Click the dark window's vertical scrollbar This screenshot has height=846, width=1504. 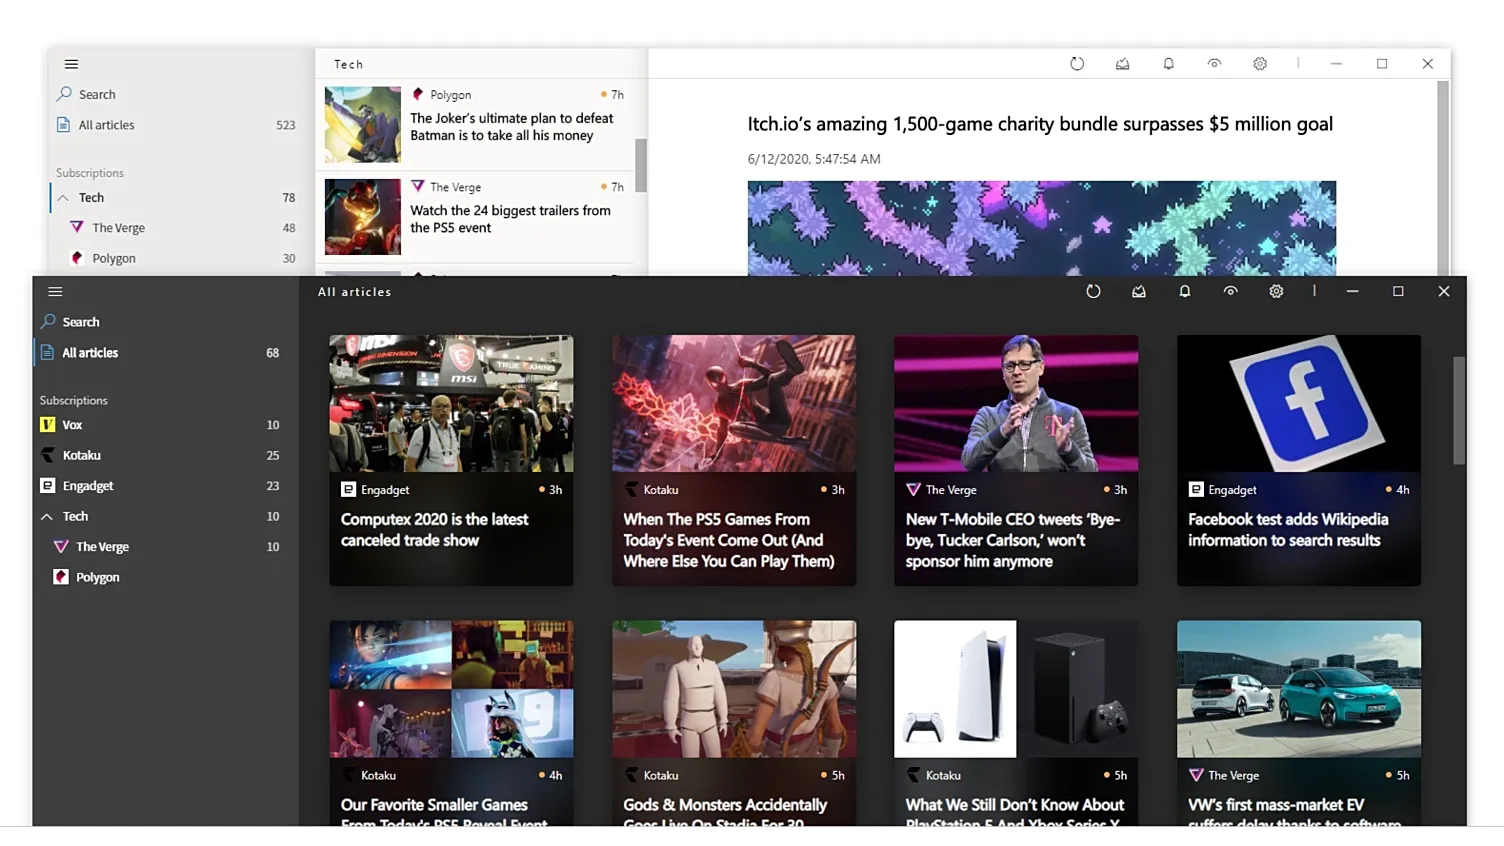(1459, 410)
